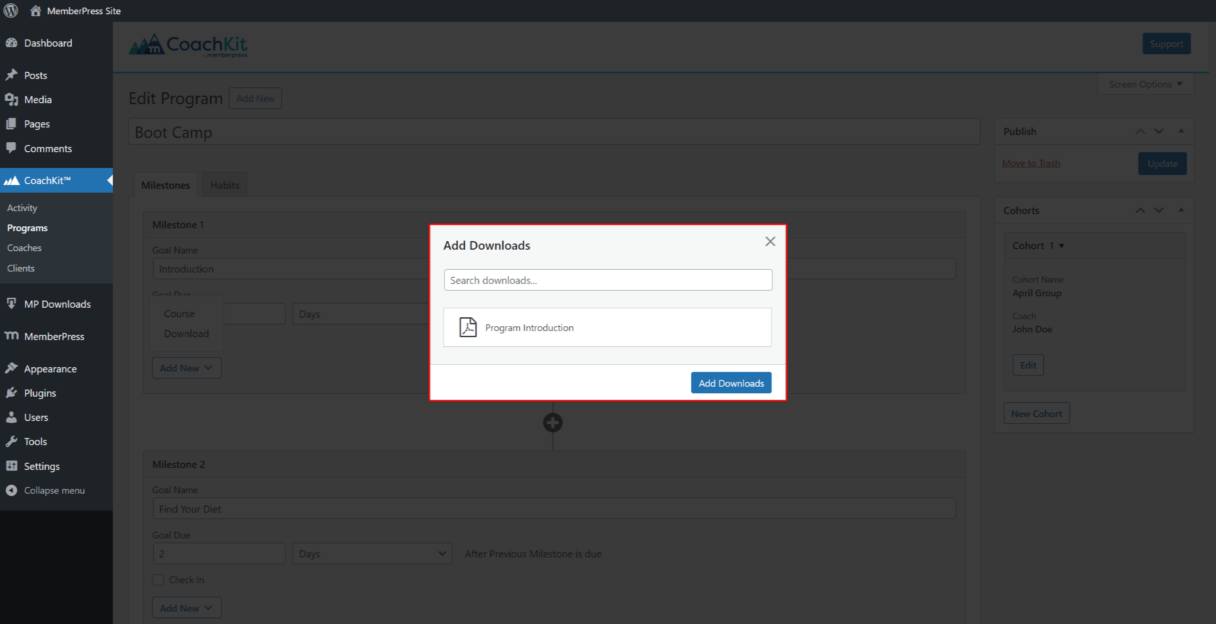1216x624 pixels.
Task: Click the New Cohort button
Action: pos(1036,413)
